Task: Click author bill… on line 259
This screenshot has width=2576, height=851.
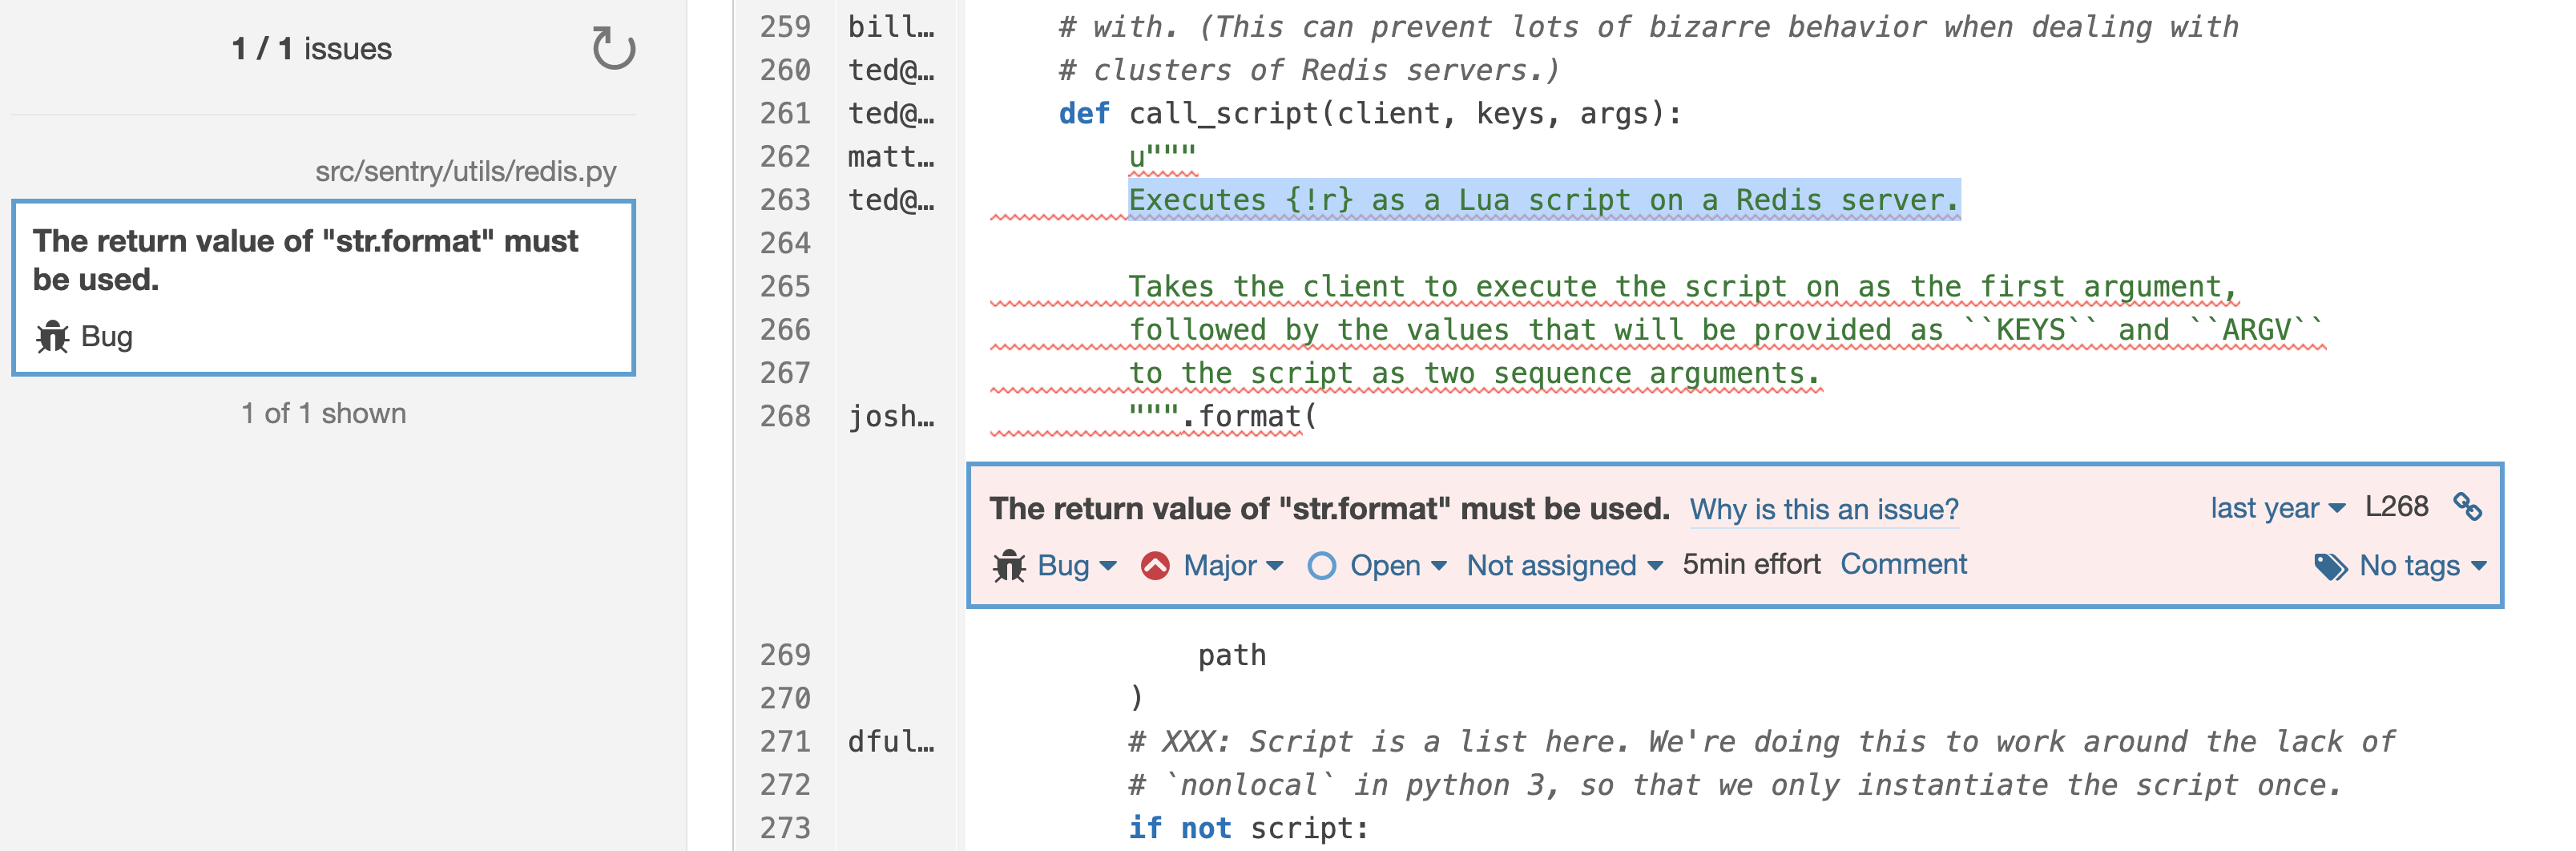Action: (891, 27)
